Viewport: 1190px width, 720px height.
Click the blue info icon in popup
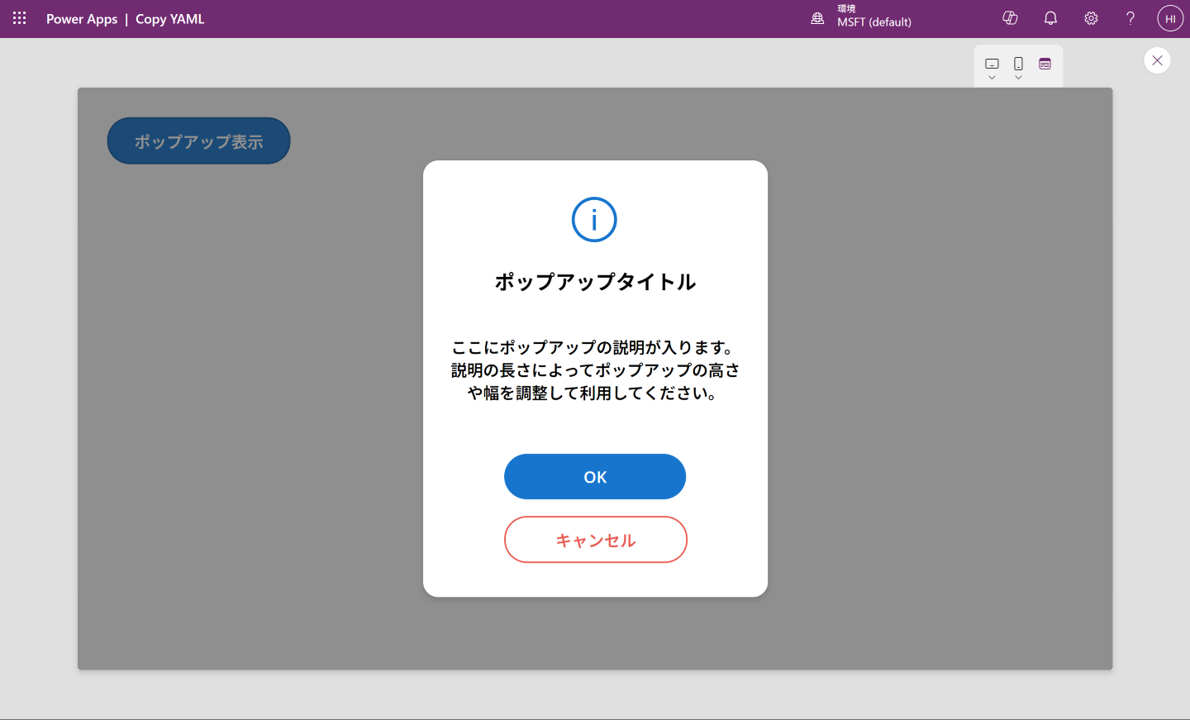594,219
